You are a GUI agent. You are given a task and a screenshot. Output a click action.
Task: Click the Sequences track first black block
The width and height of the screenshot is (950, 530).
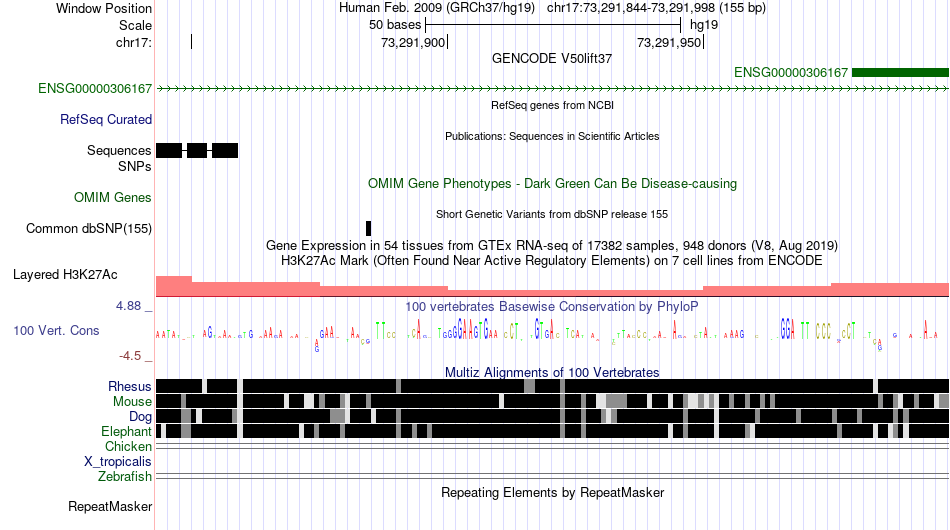click(169, 150)
